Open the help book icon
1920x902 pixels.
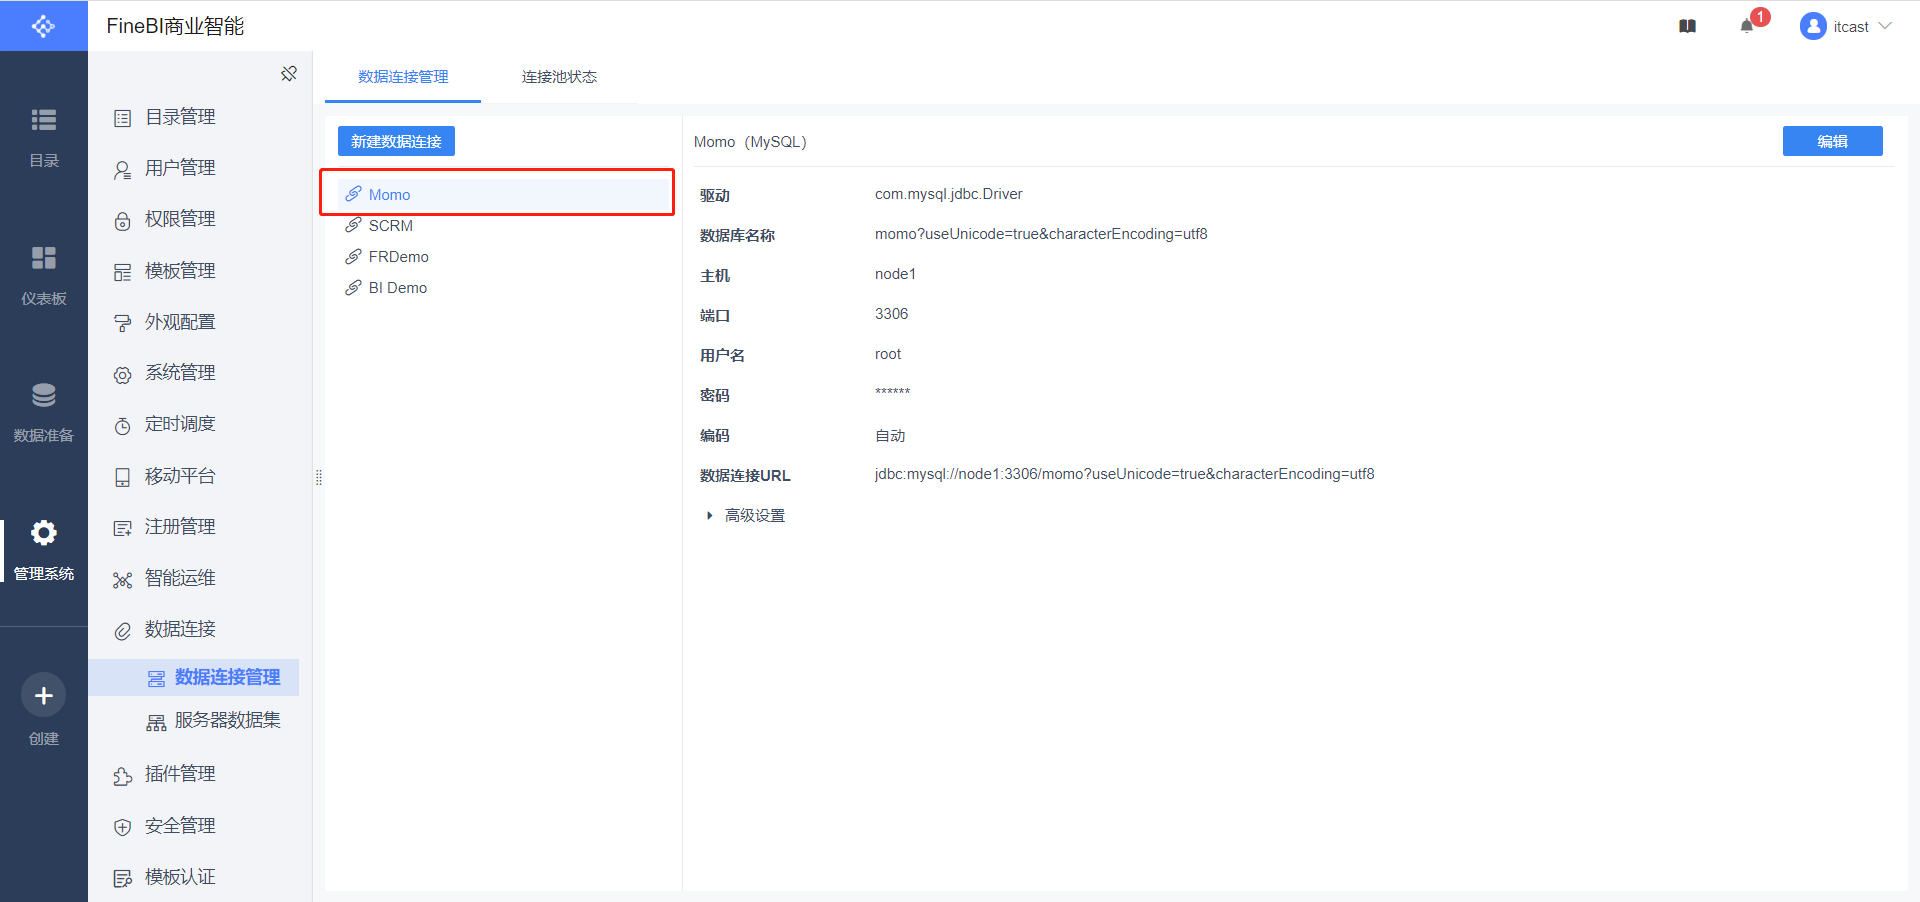click(x=1688, y=27)
